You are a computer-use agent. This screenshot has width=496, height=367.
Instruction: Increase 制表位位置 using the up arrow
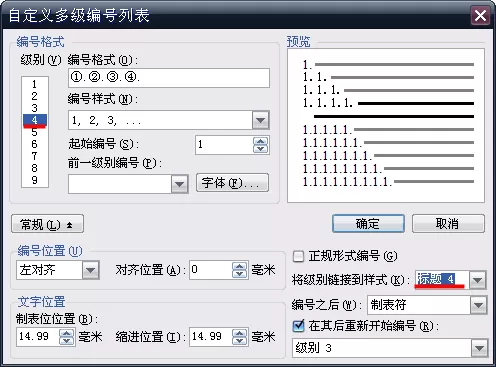click(67, 333)
